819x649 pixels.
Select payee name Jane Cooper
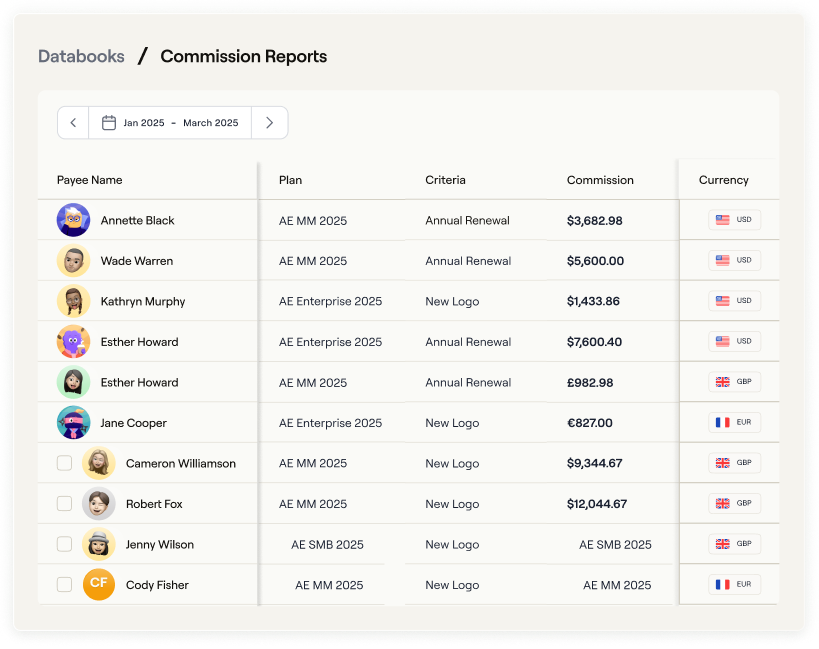(x=134, y=423)
